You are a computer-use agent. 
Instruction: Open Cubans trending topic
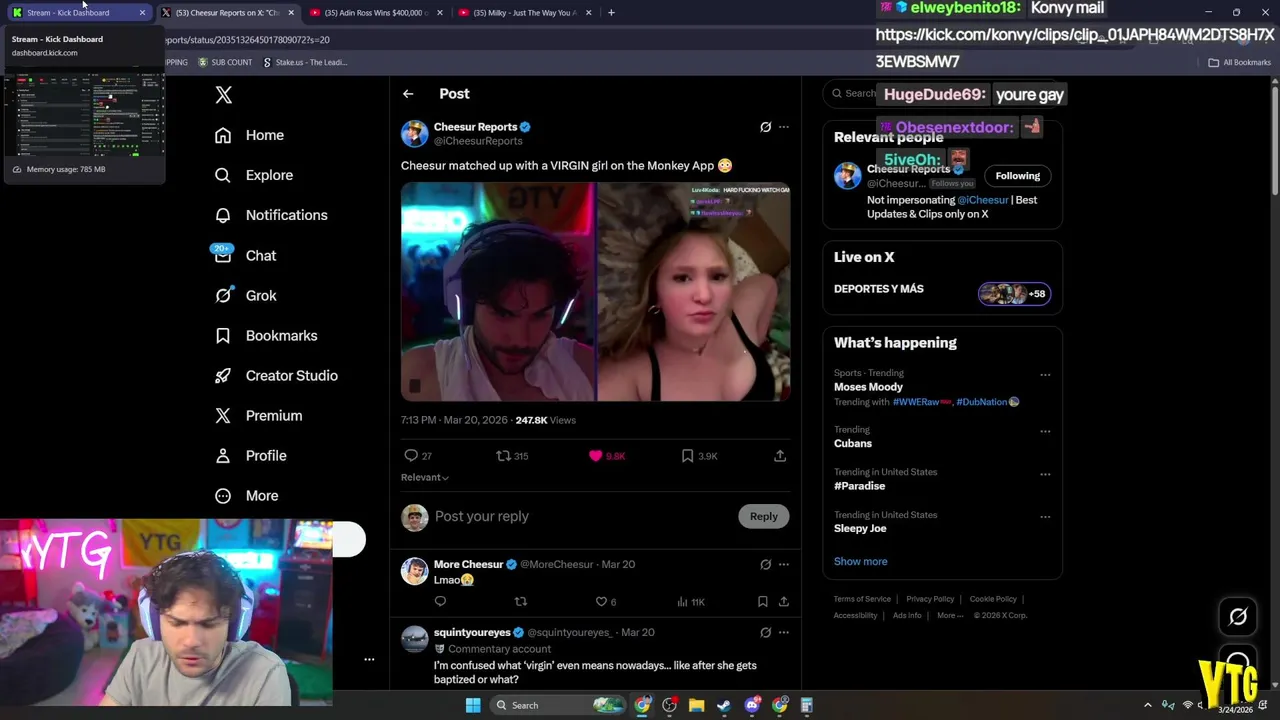(853, 443)
